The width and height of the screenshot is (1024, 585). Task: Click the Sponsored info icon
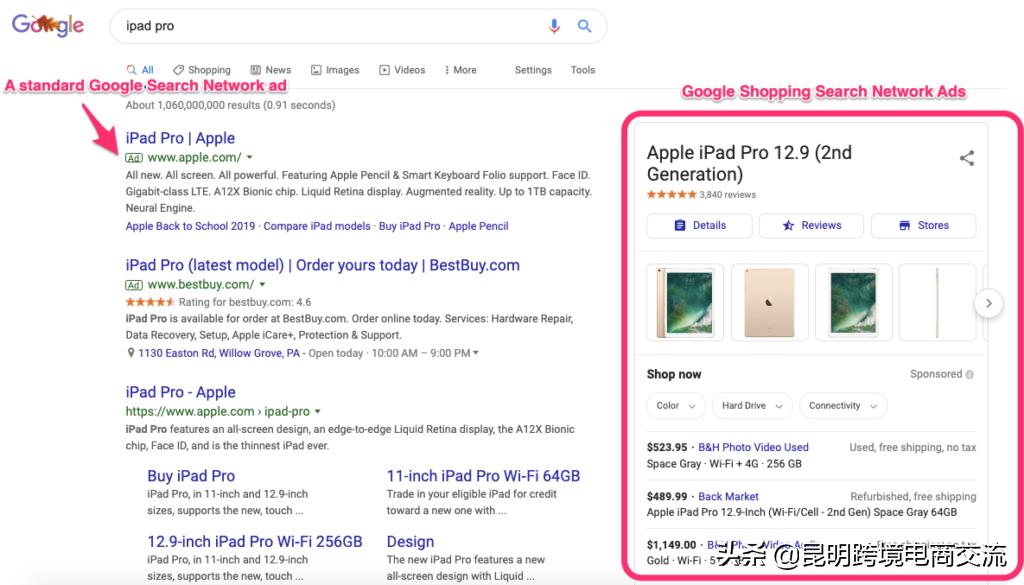tap(970, 374)
